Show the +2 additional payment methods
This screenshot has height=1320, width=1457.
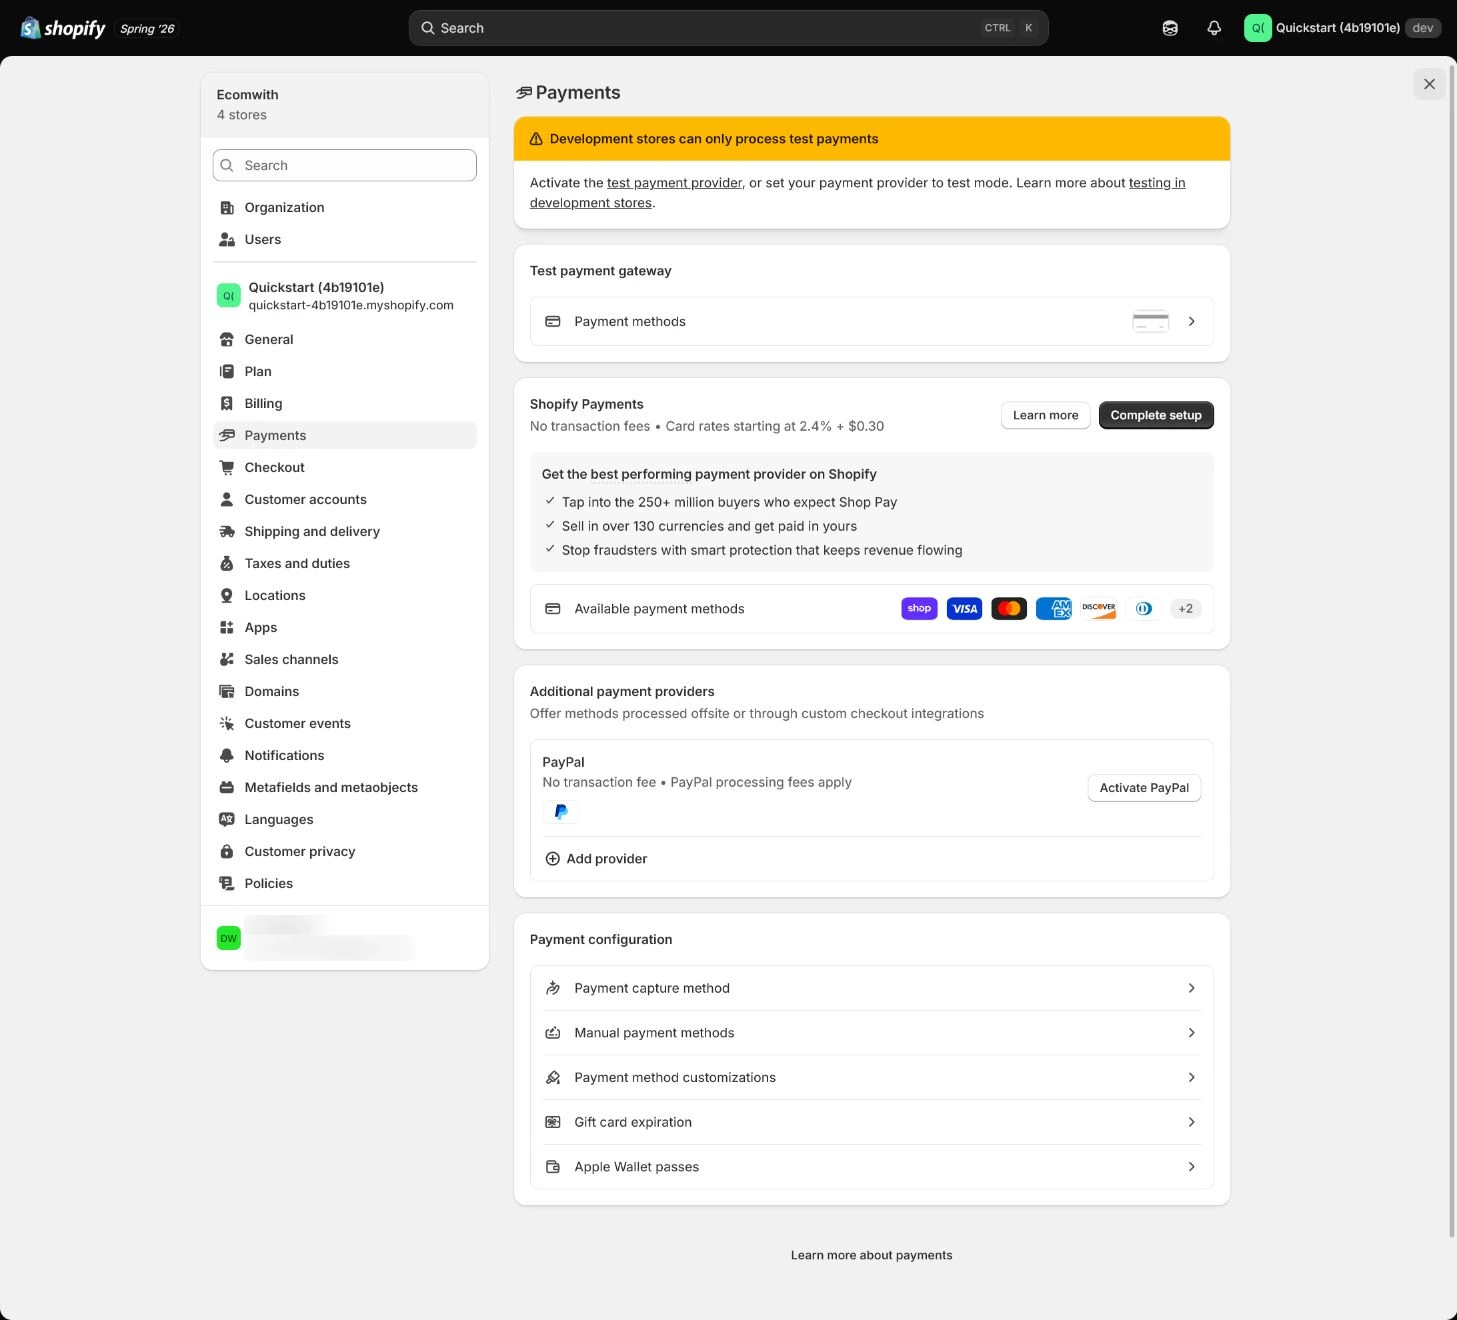[1185, 609]
